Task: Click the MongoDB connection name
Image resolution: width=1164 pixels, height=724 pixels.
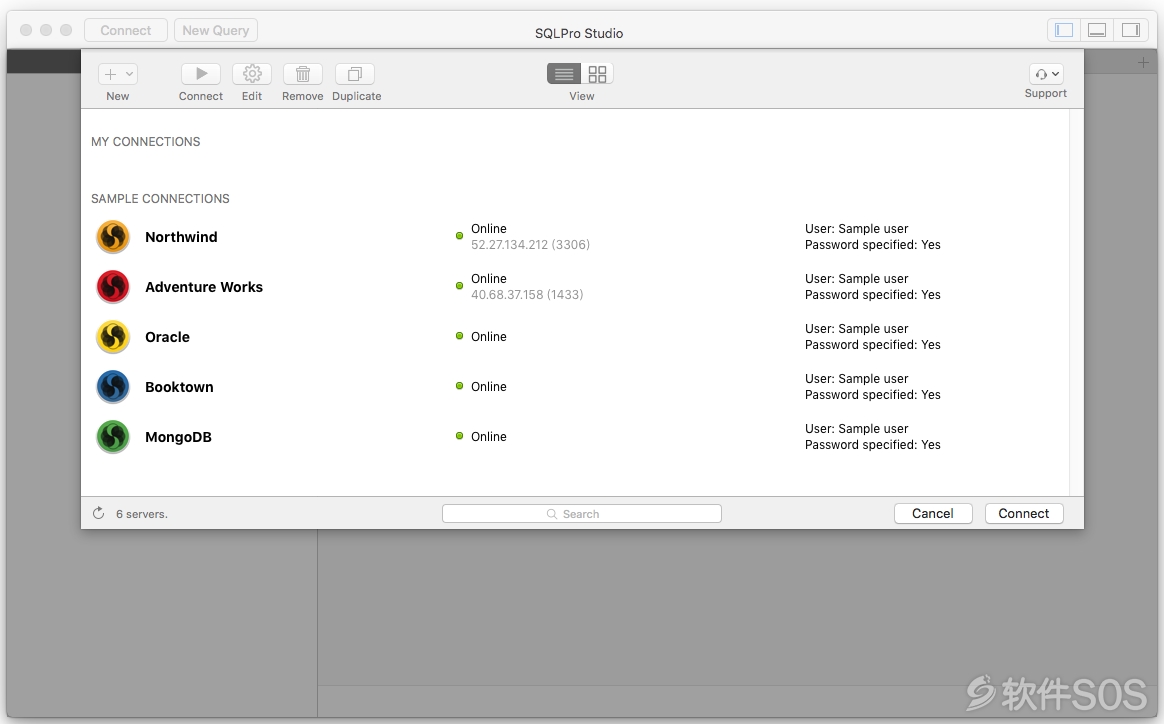Action: [178, 437]
